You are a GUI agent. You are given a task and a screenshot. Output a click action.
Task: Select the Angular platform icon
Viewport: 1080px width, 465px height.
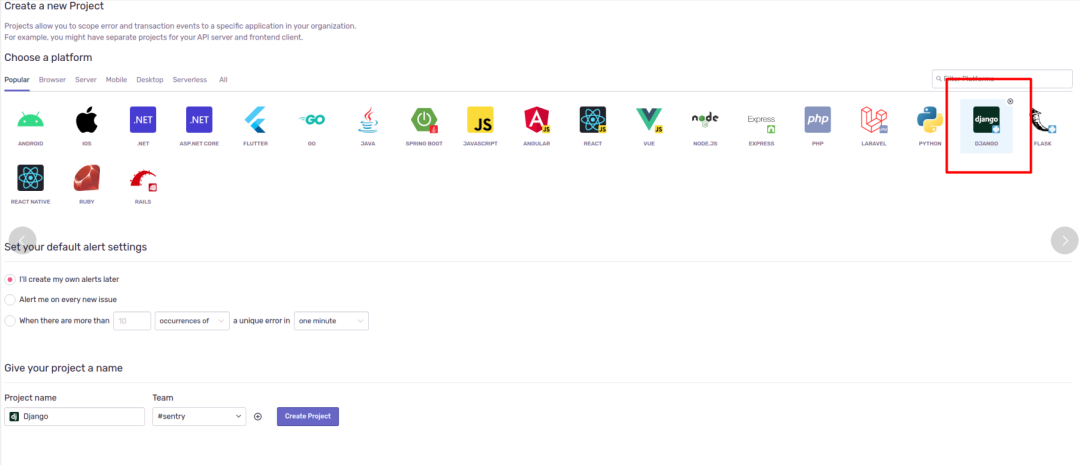[537, 120]
